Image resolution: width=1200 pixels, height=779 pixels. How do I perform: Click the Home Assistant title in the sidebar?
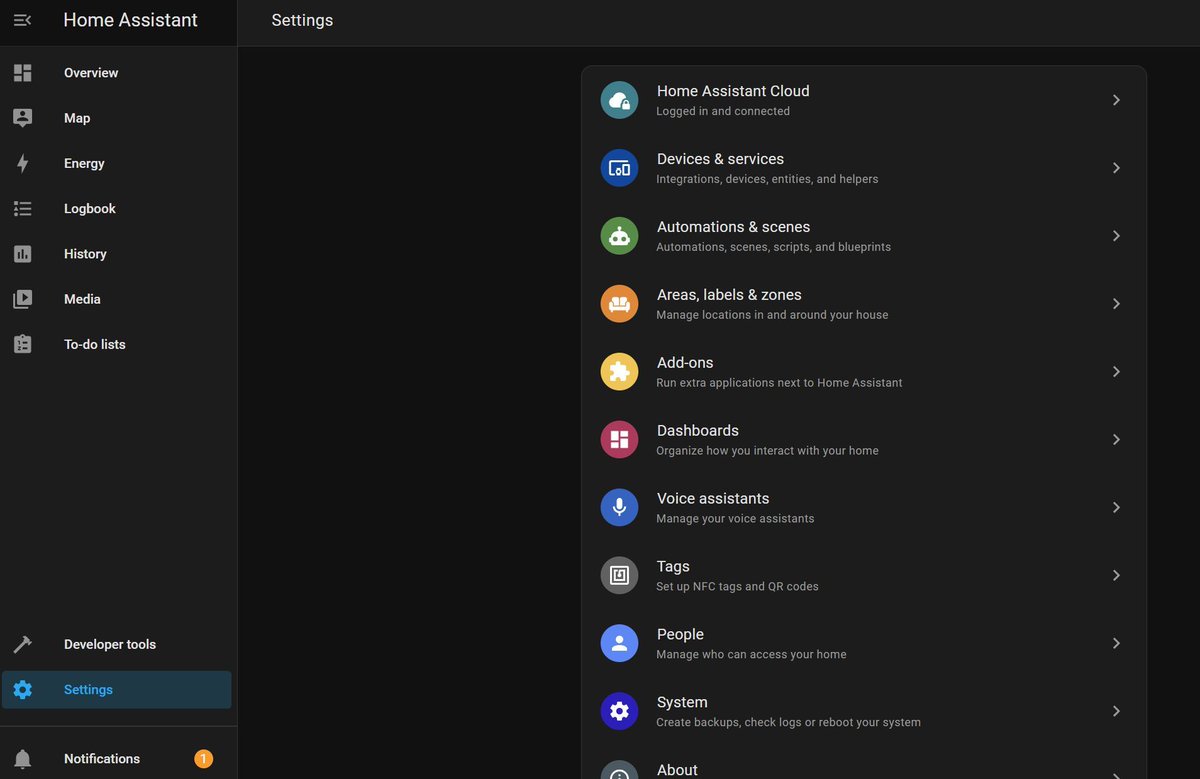[x=130, y=20]
